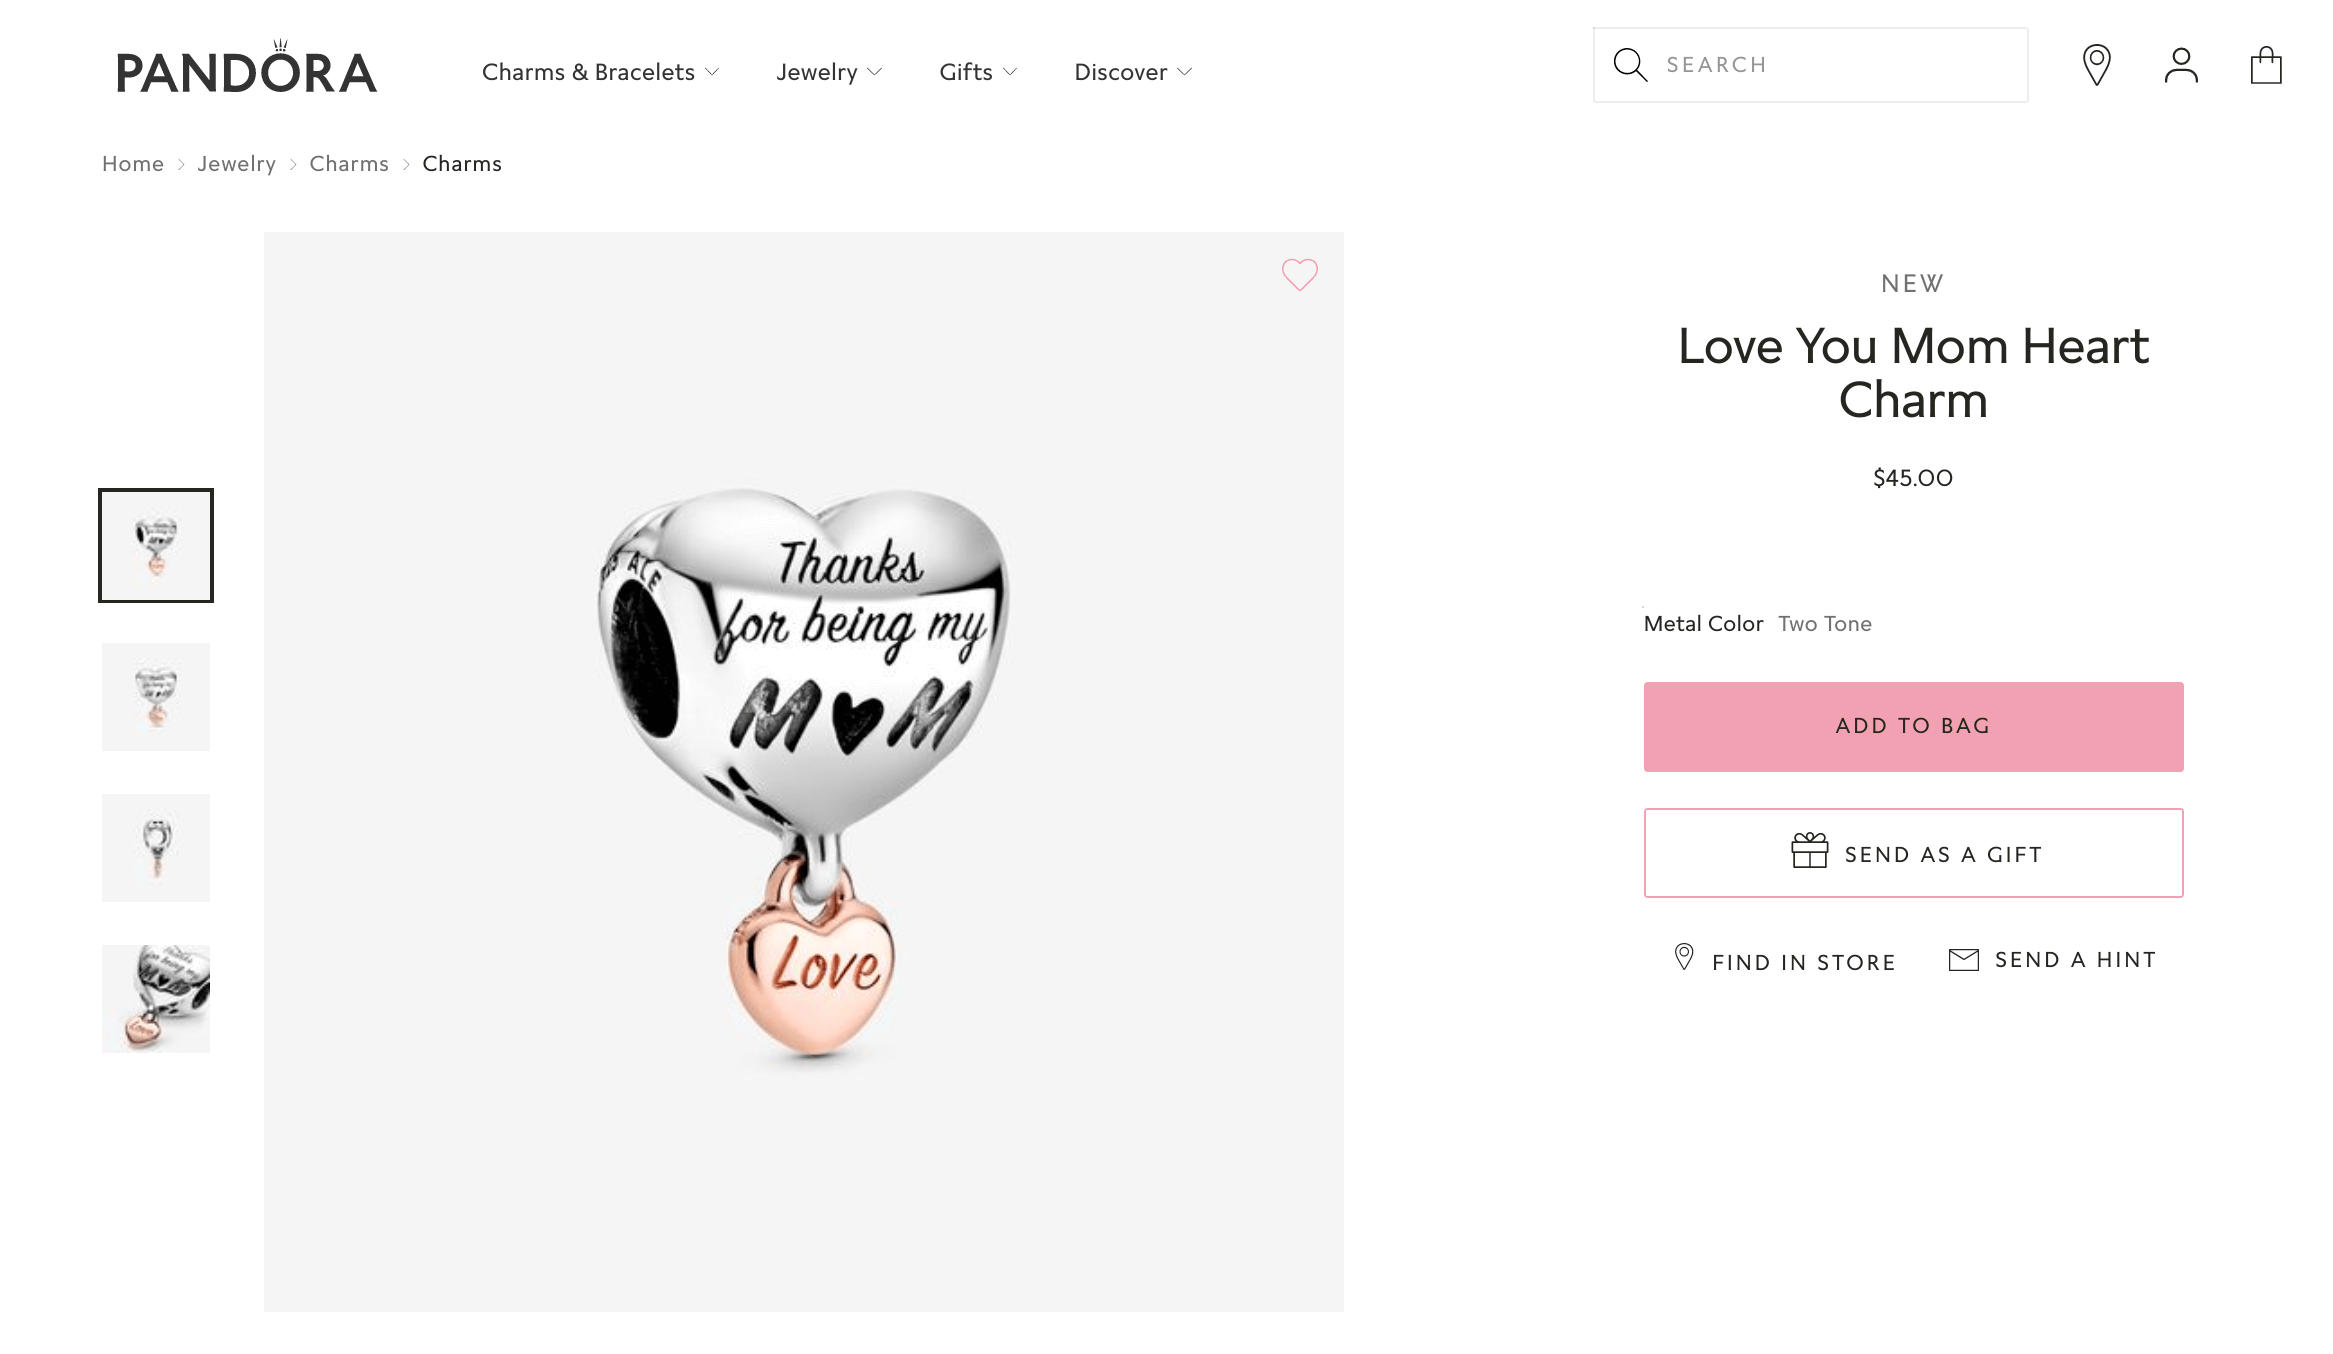The height and width of the screenshot is (1354, 2333).
Task: Open the Discover navigation menu
Action: (1132, 72)
